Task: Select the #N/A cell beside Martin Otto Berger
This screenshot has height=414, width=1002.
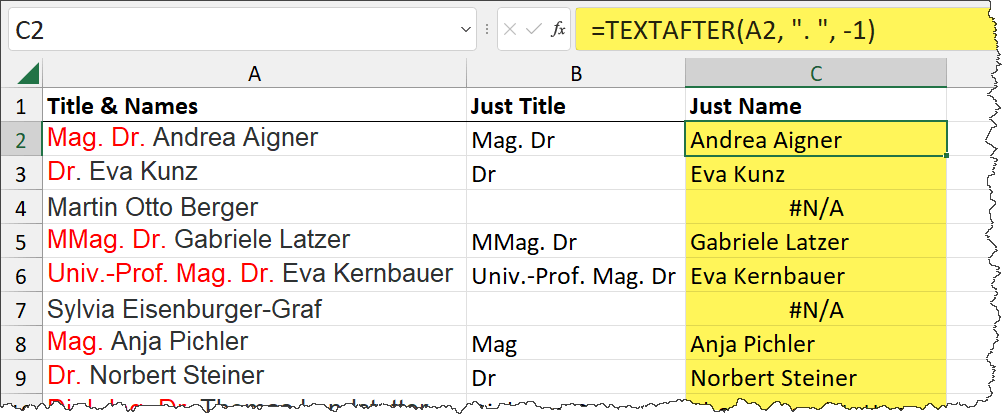Action: (x=816, y=208)
